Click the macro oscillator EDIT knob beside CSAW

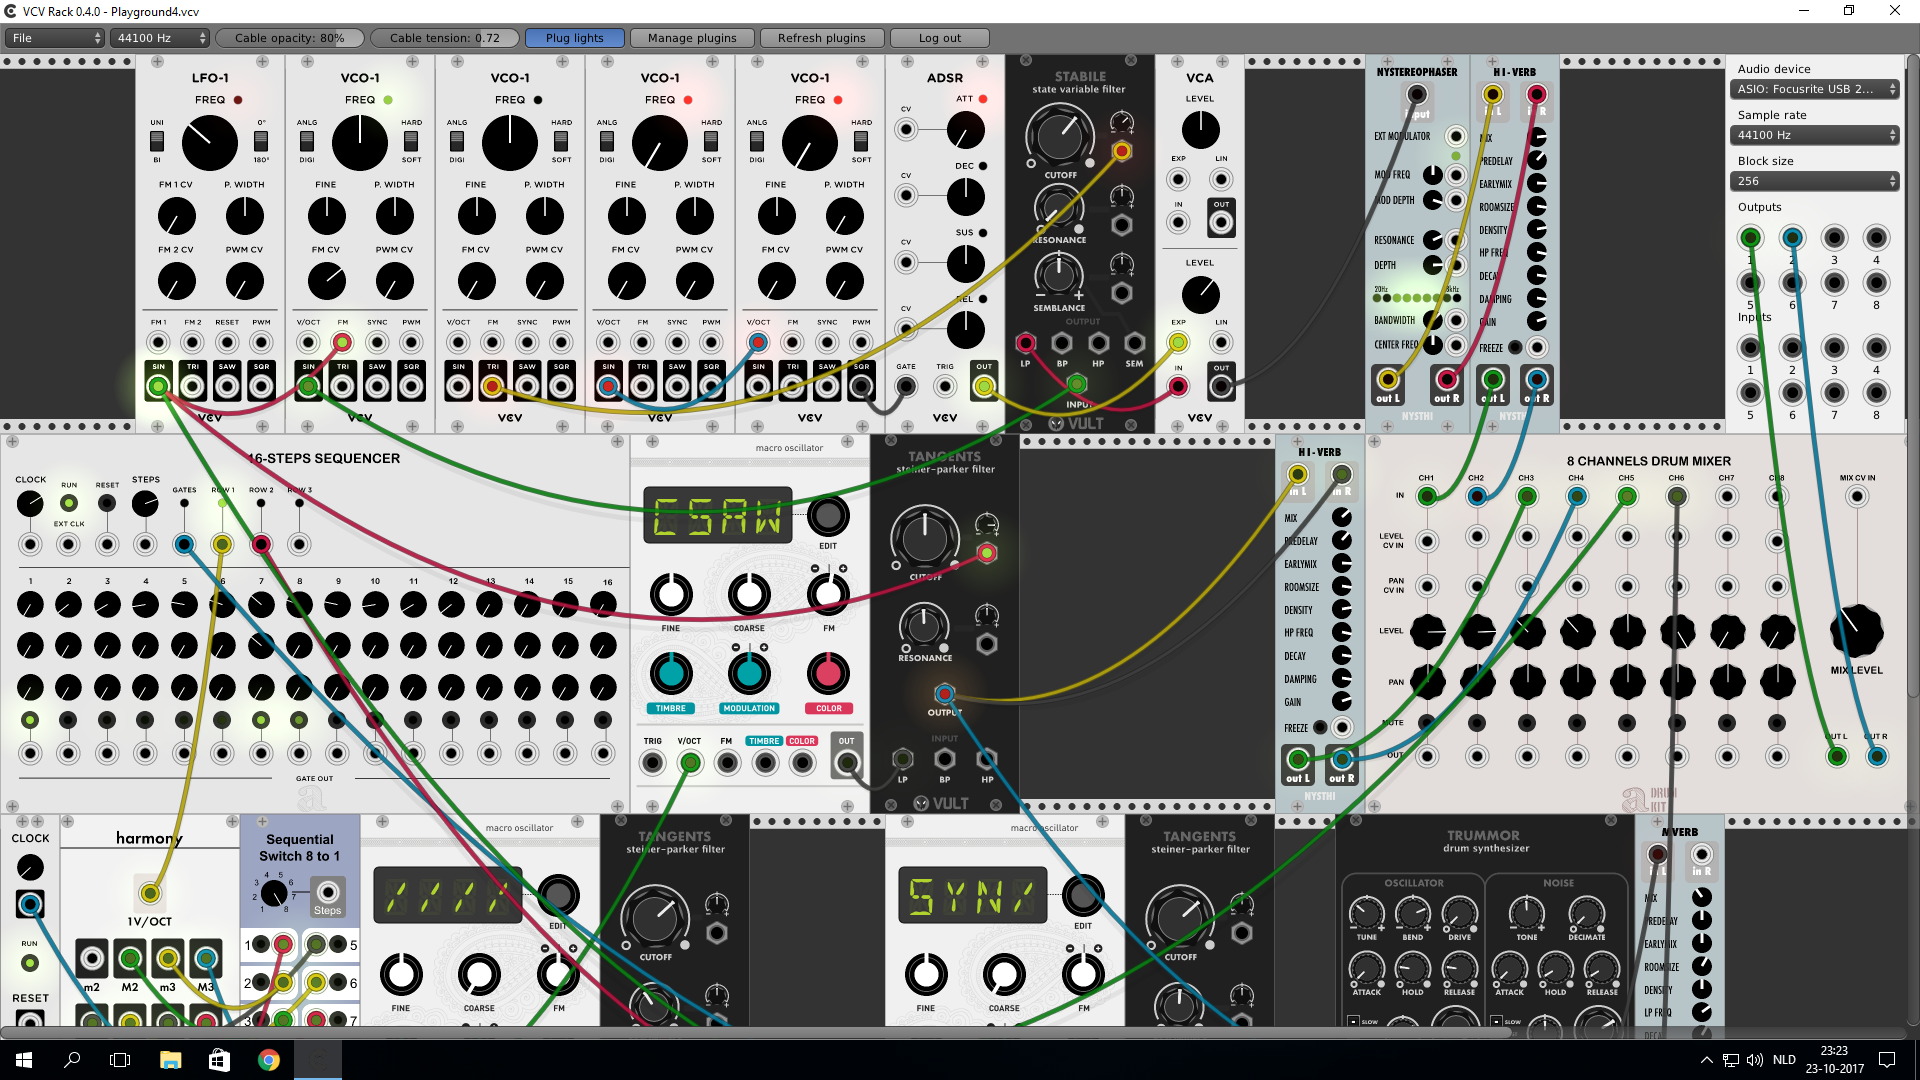point(828,516)
